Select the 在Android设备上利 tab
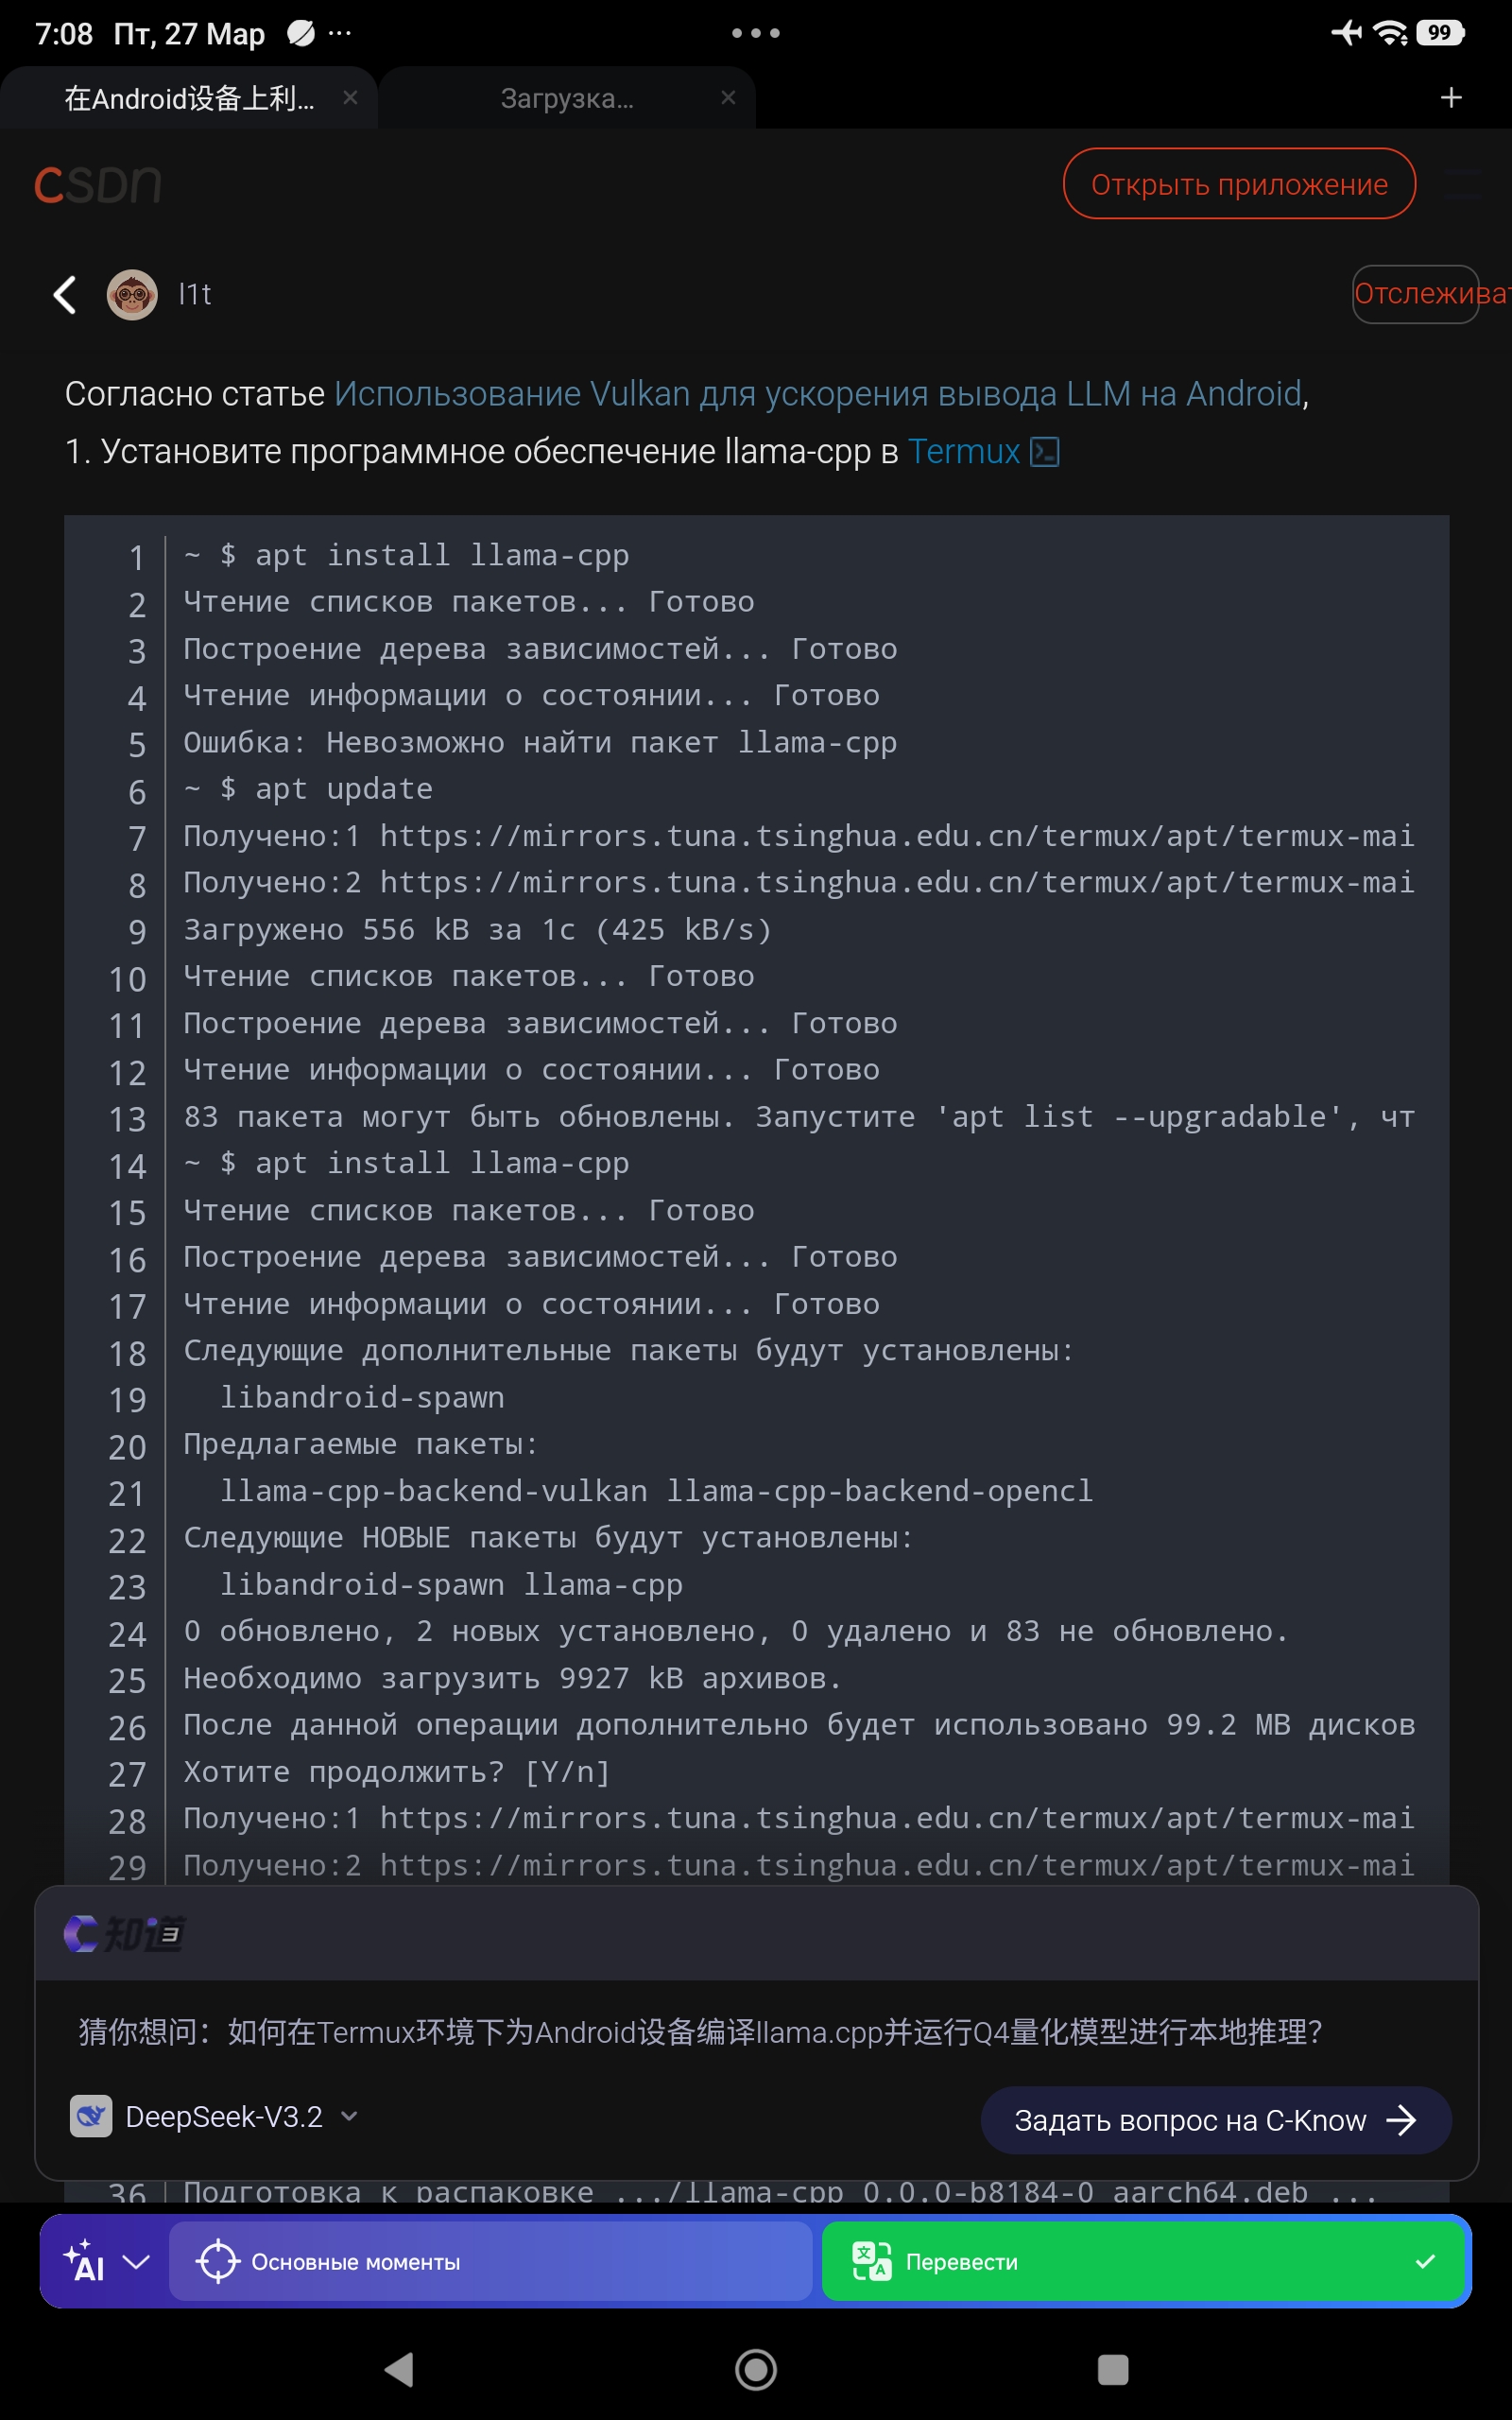1512x2420 pixels. [x=189, y=98]
